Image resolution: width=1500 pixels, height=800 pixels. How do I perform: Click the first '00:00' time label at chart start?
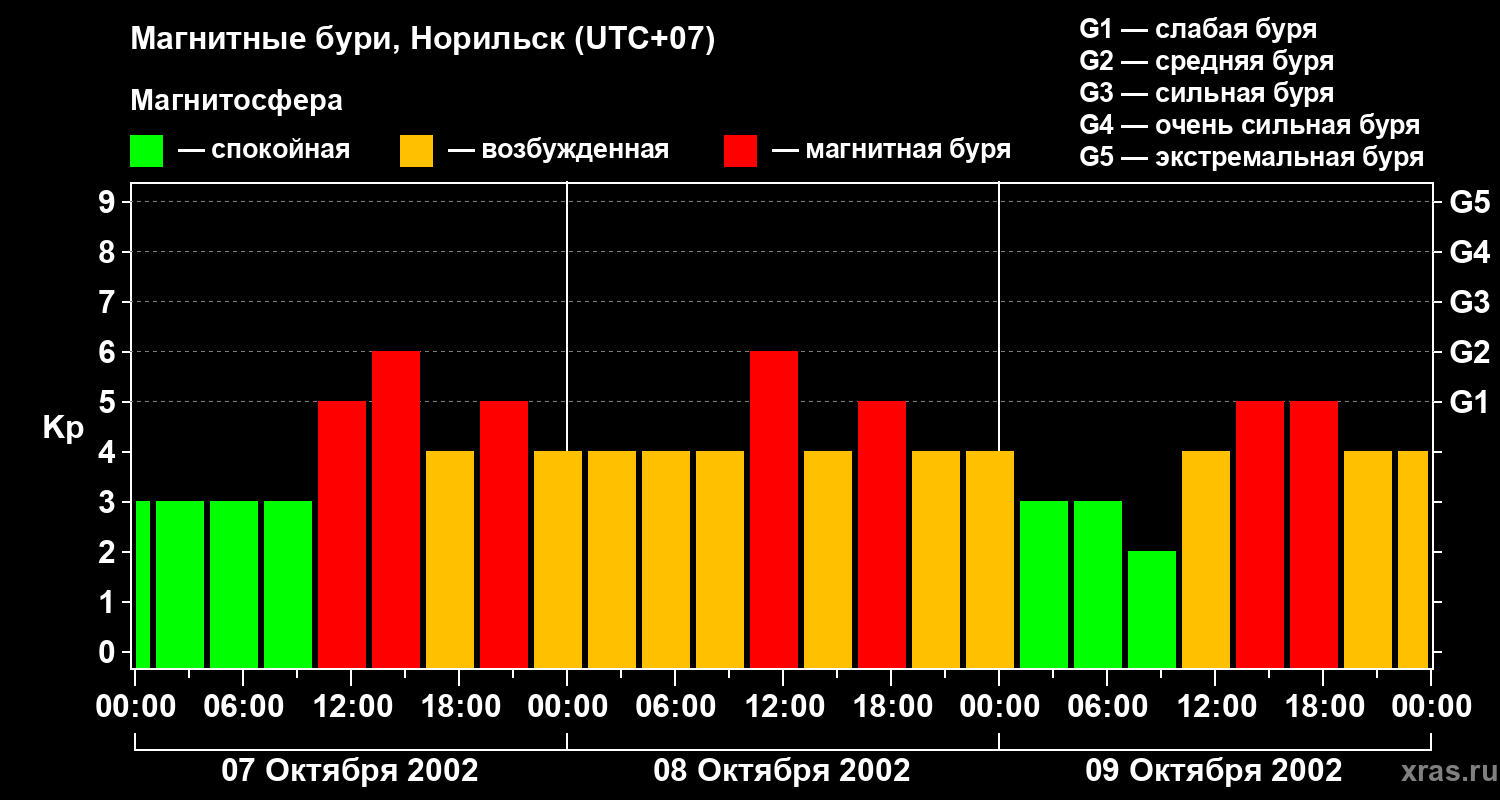click(135, 706)
